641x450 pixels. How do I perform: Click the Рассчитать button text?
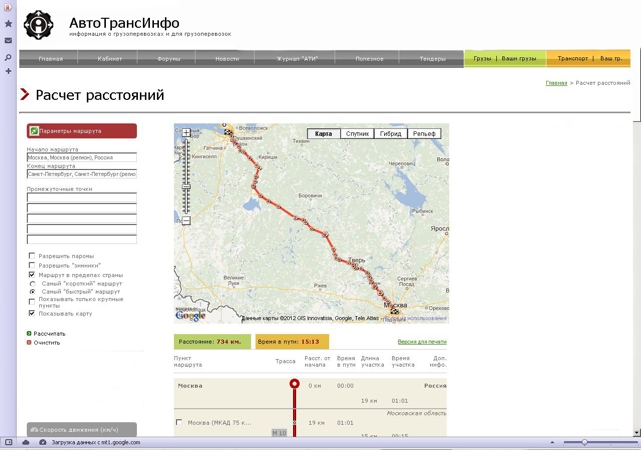pyautogui.click(x=49, y=334)
